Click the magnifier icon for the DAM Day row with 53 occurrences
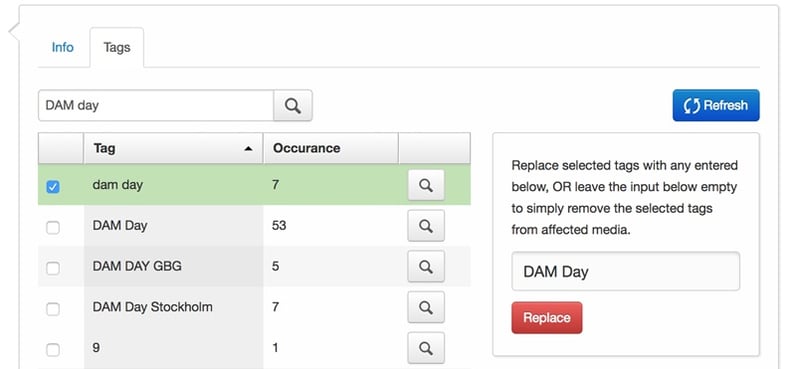Screen dimensions: 796x369 pos(426,226)
